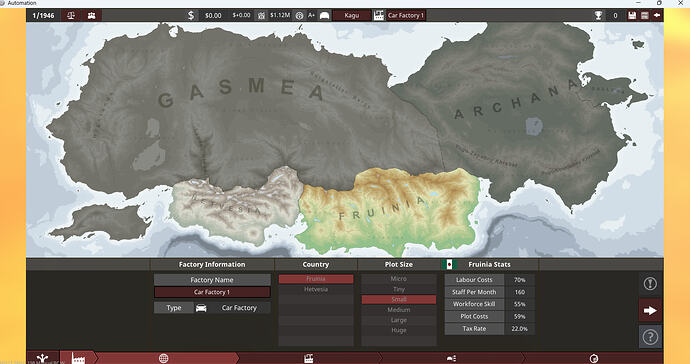
Task: Open the factory building step tab
Action: pyautogui.click(x=308, y=358)
